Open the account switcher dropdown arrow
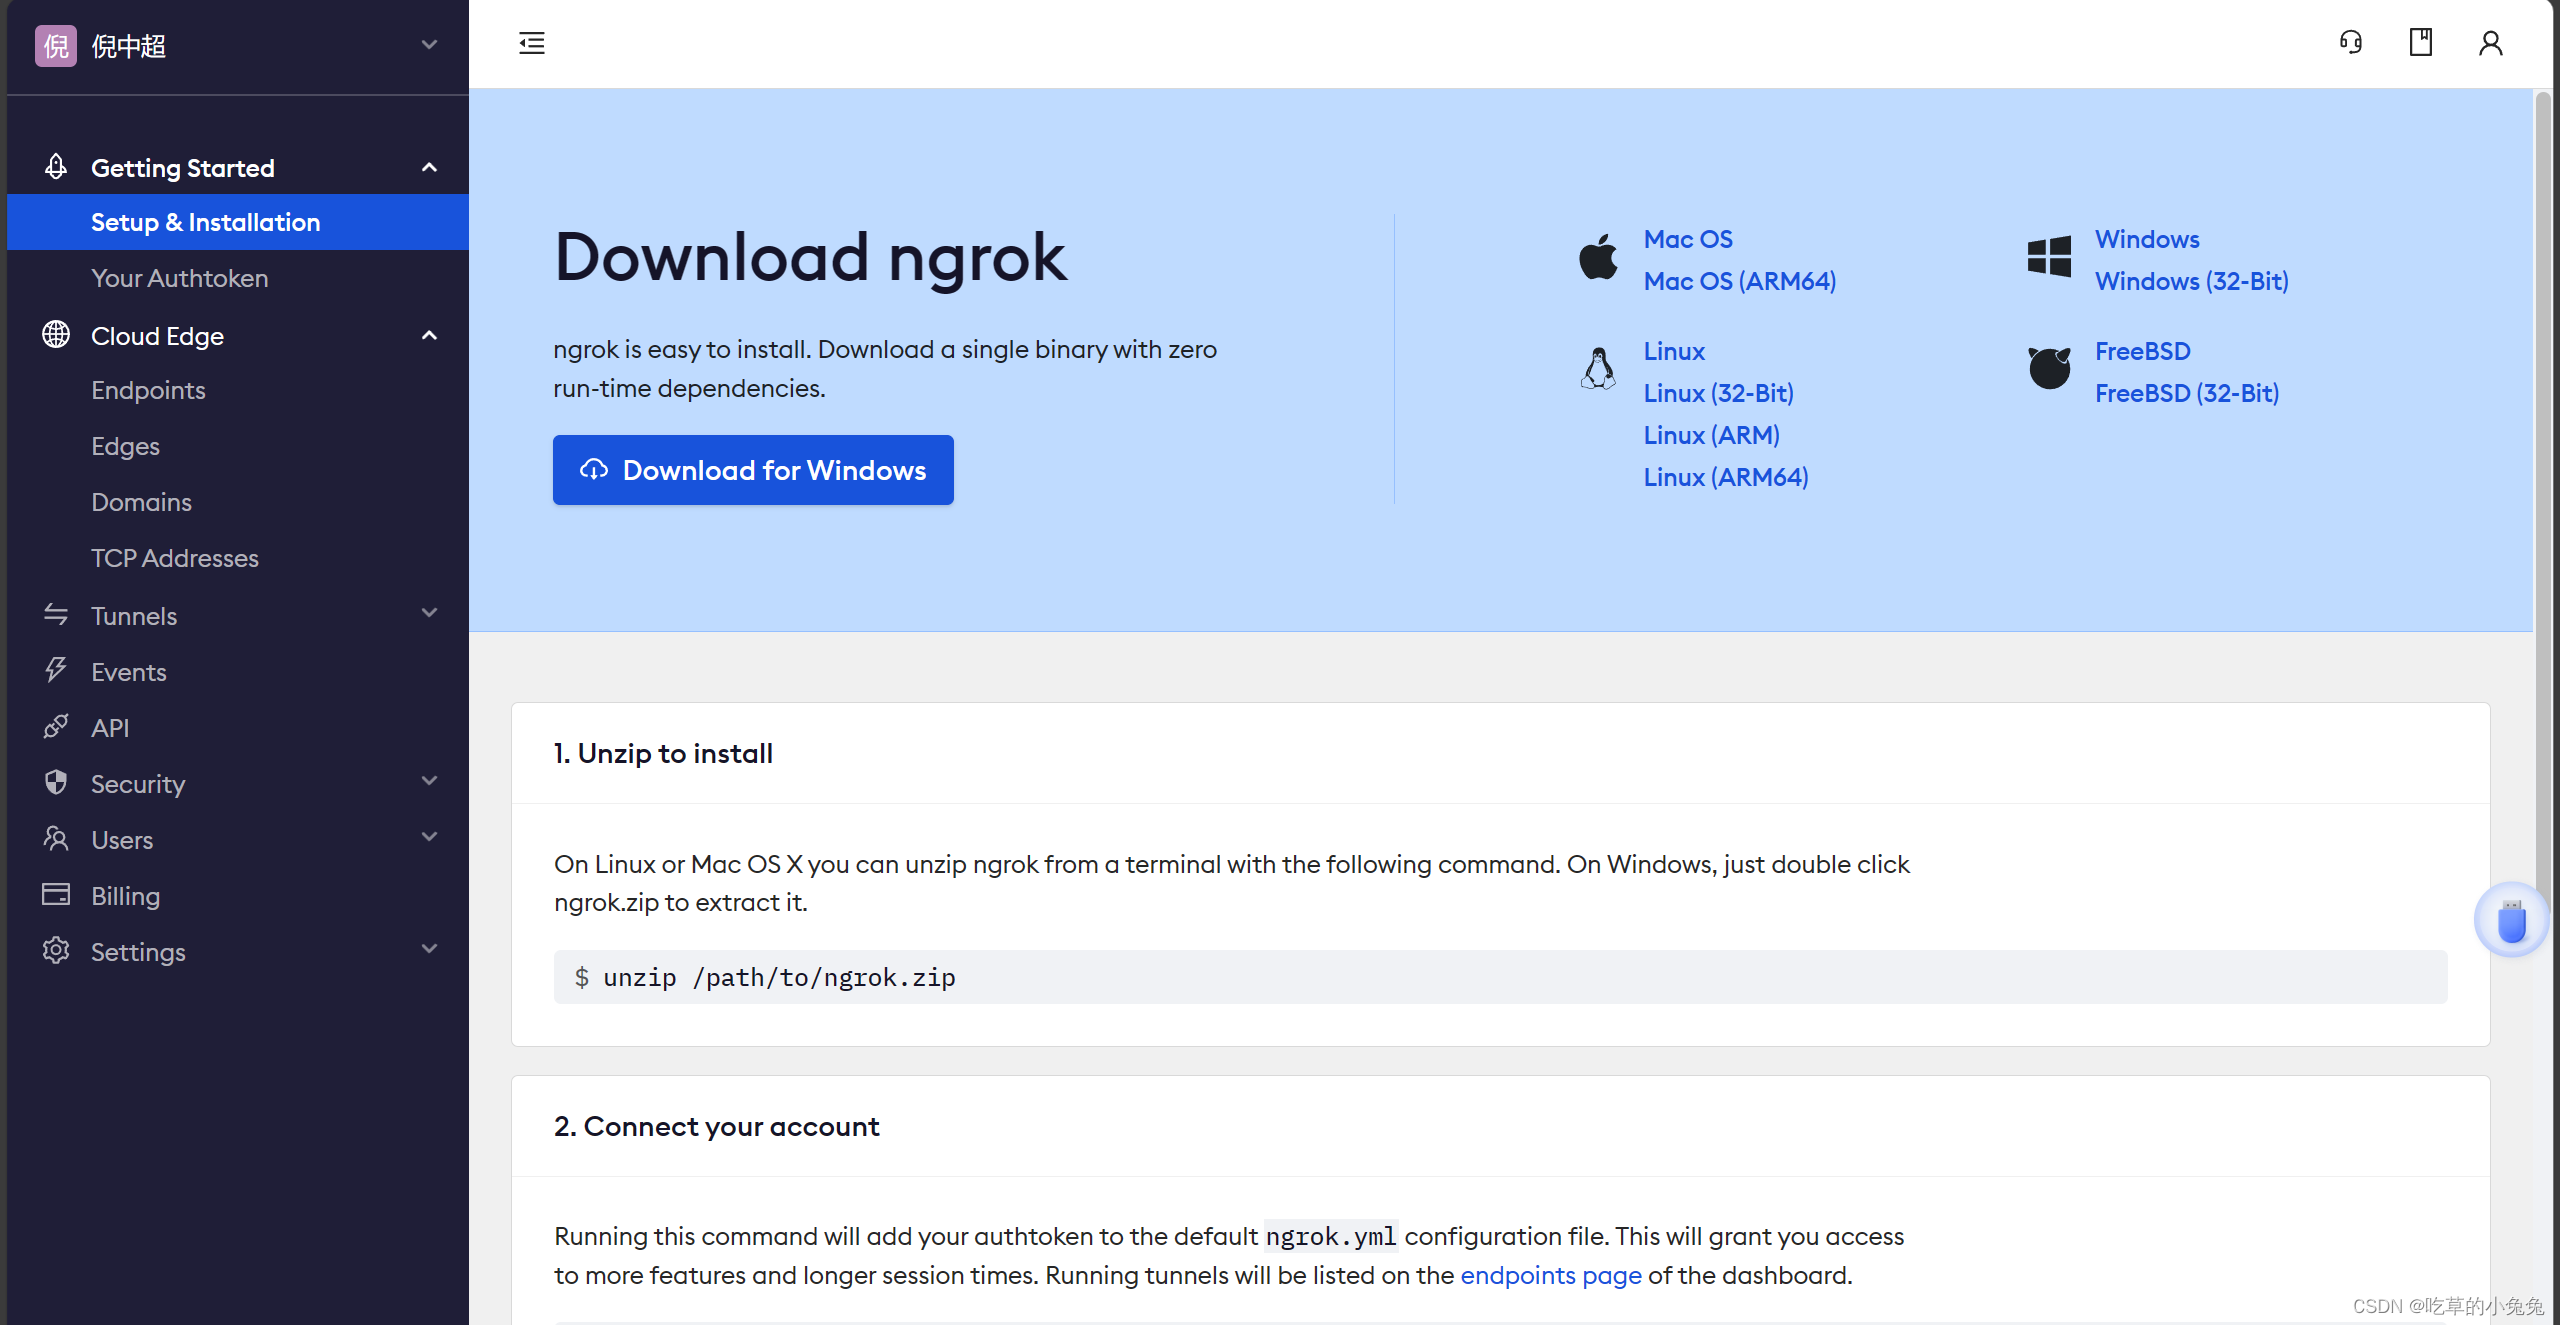The width and height of the screenshot is (2560, 1325). (429, 45)
